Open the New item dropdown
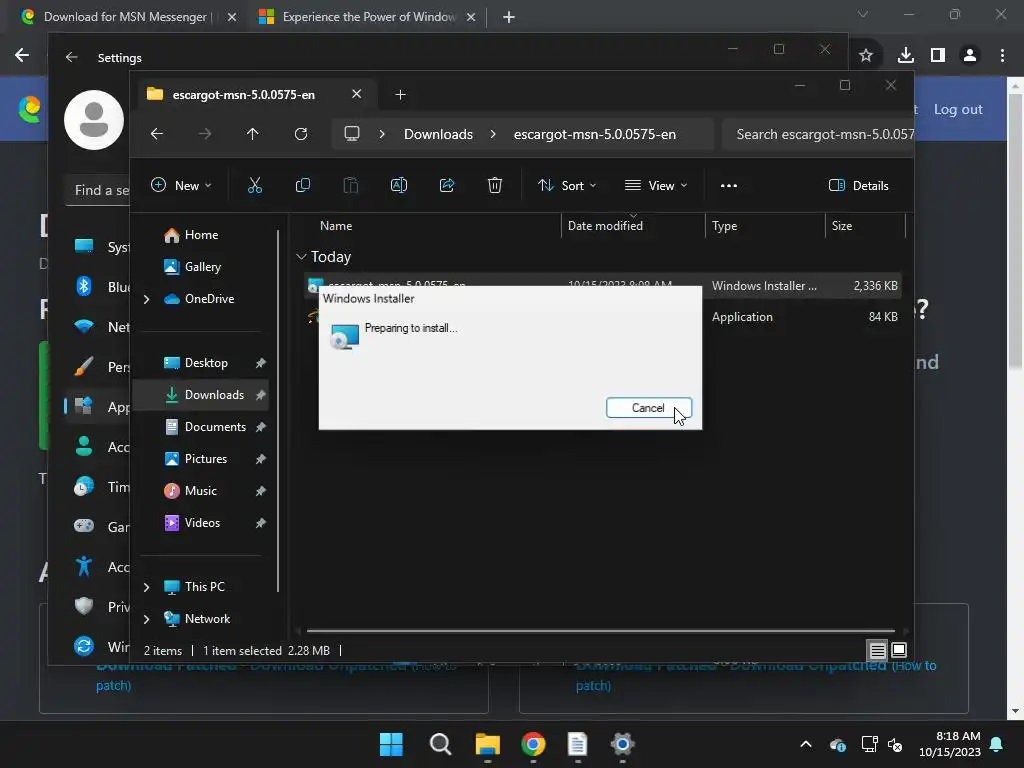 181,185
